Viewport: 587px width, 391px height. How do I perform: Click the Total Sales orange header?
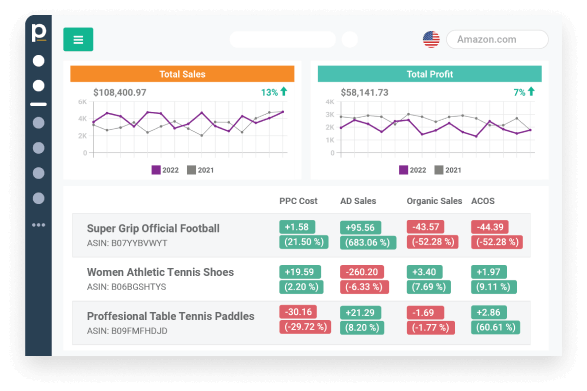pos(182,74)
